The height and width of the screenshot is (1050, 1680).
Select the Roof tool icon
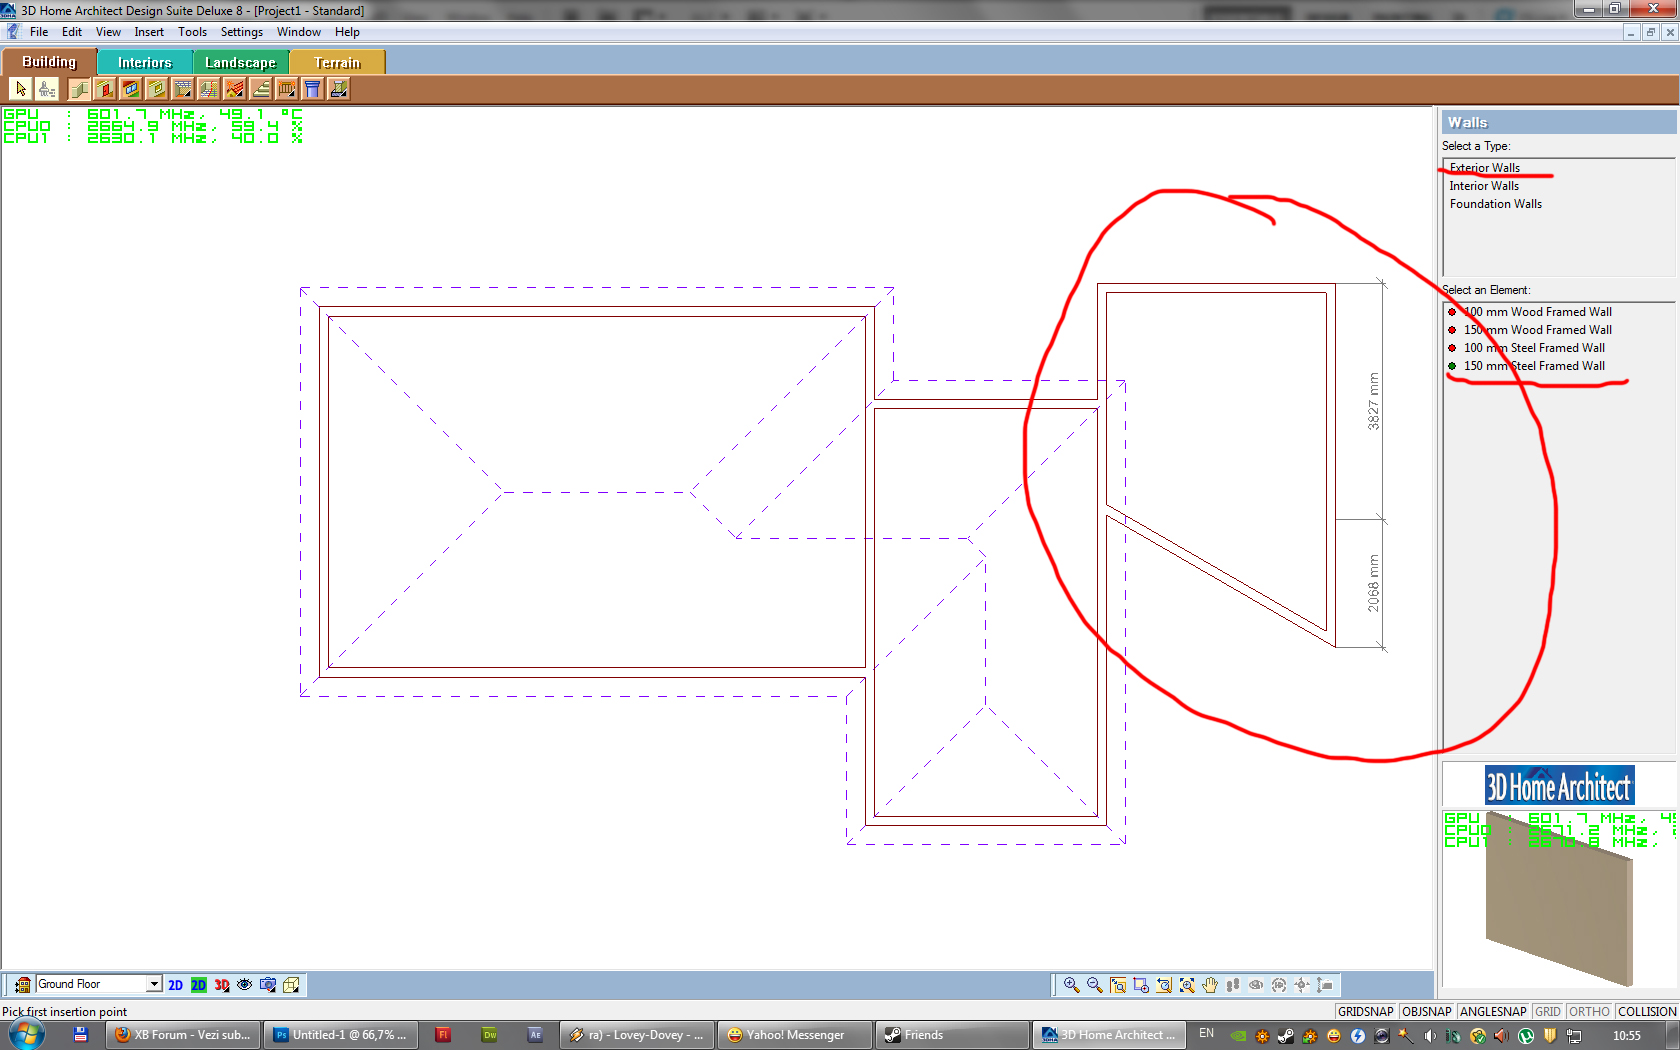[x=235, y=89]
